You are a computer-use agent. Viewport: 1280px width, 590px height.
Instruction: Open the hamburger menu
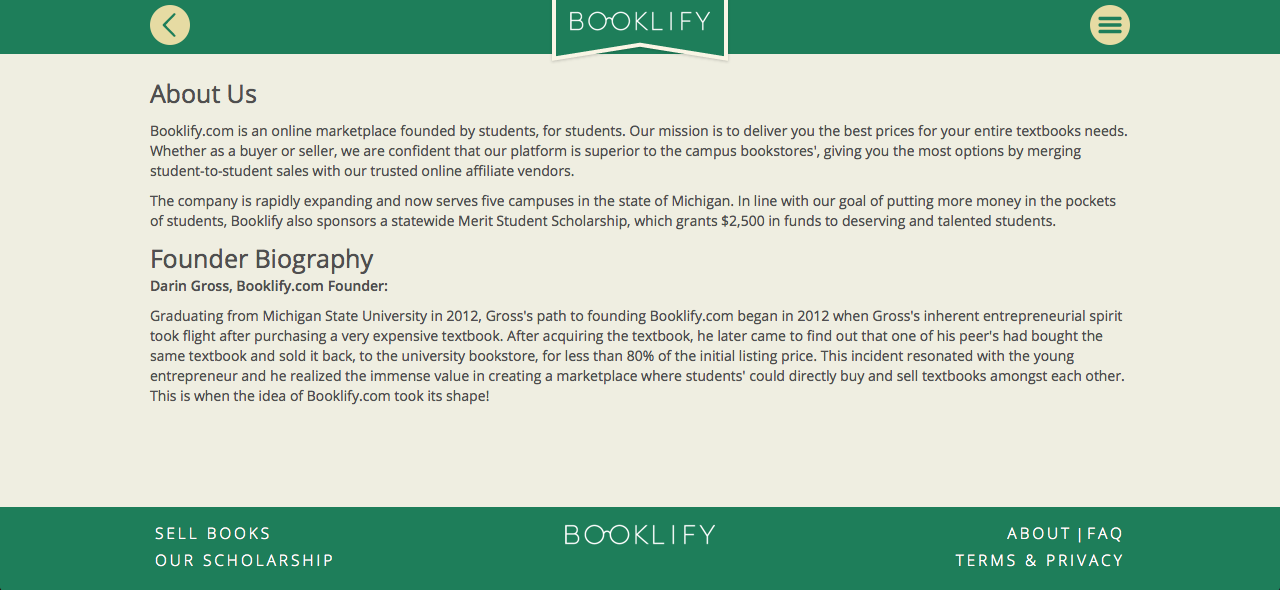pyautogui.click(x=1109, y=25)
